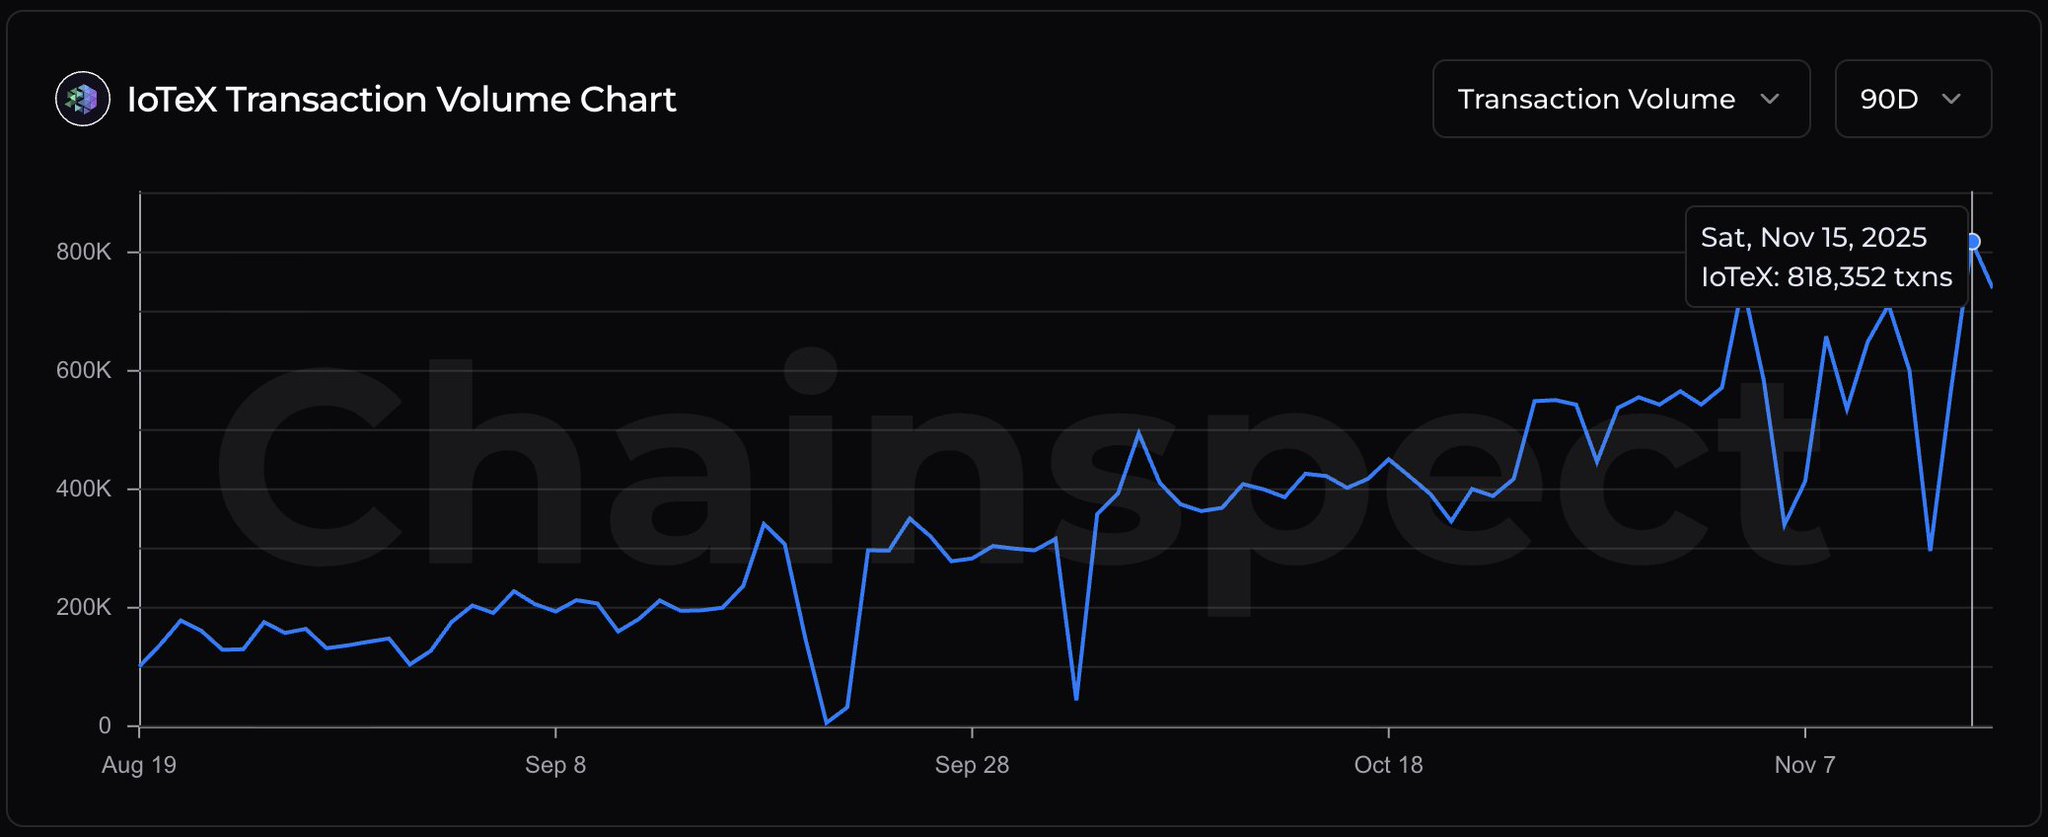The height and width of the screenshot is (837, 2048).
Task: Click the 200K y-axis label
Action: [84, 608]
